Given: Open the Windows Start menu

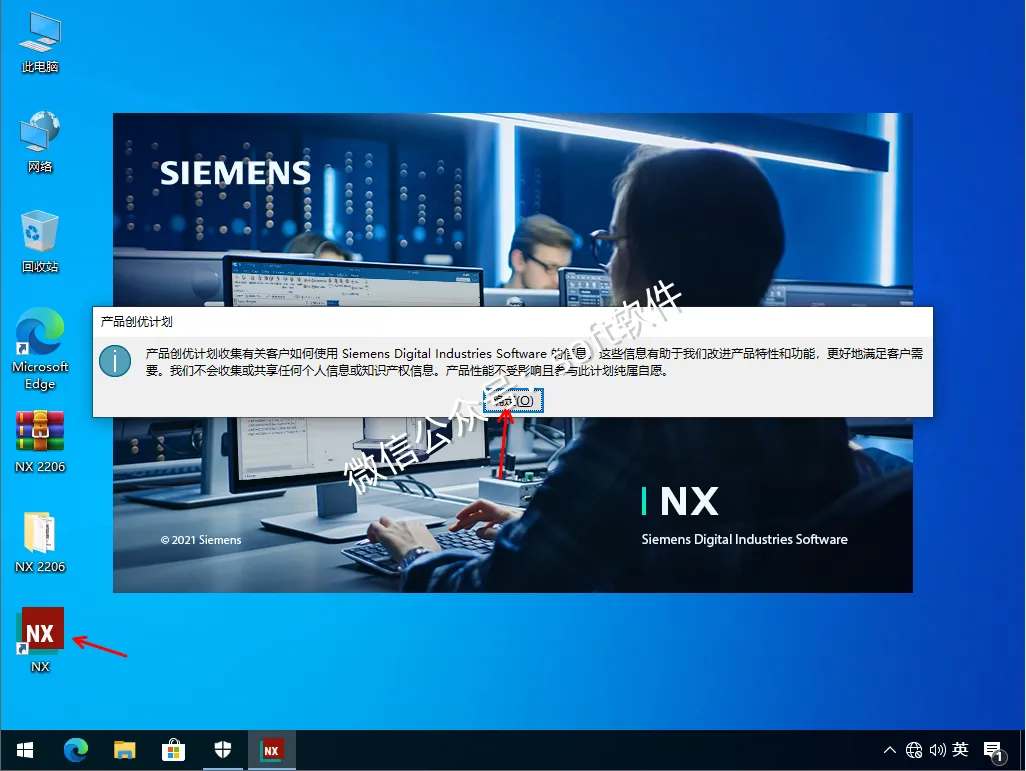Looking at the screenshot, I should tap(25, 750).
